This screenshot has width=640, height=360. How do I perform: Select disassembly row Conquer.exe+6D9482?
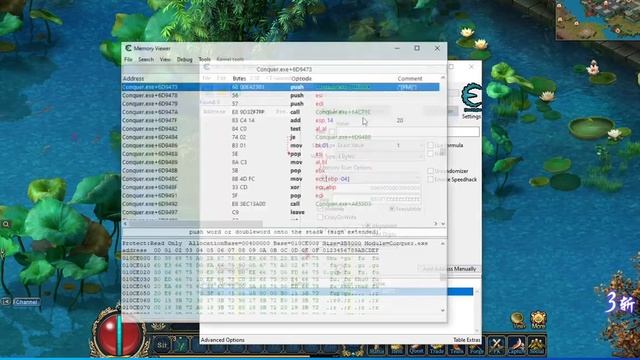[x=280, y=129]
